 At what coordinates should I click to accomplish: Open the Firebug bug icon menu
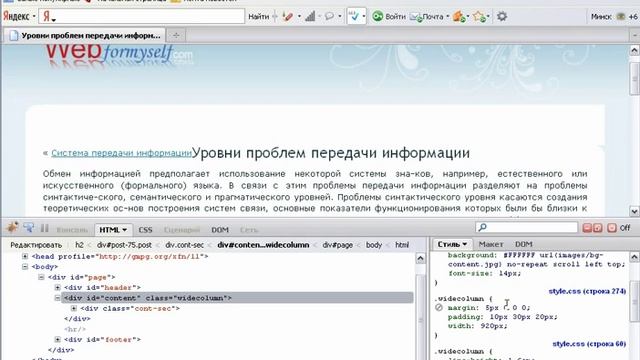point(12,227)
